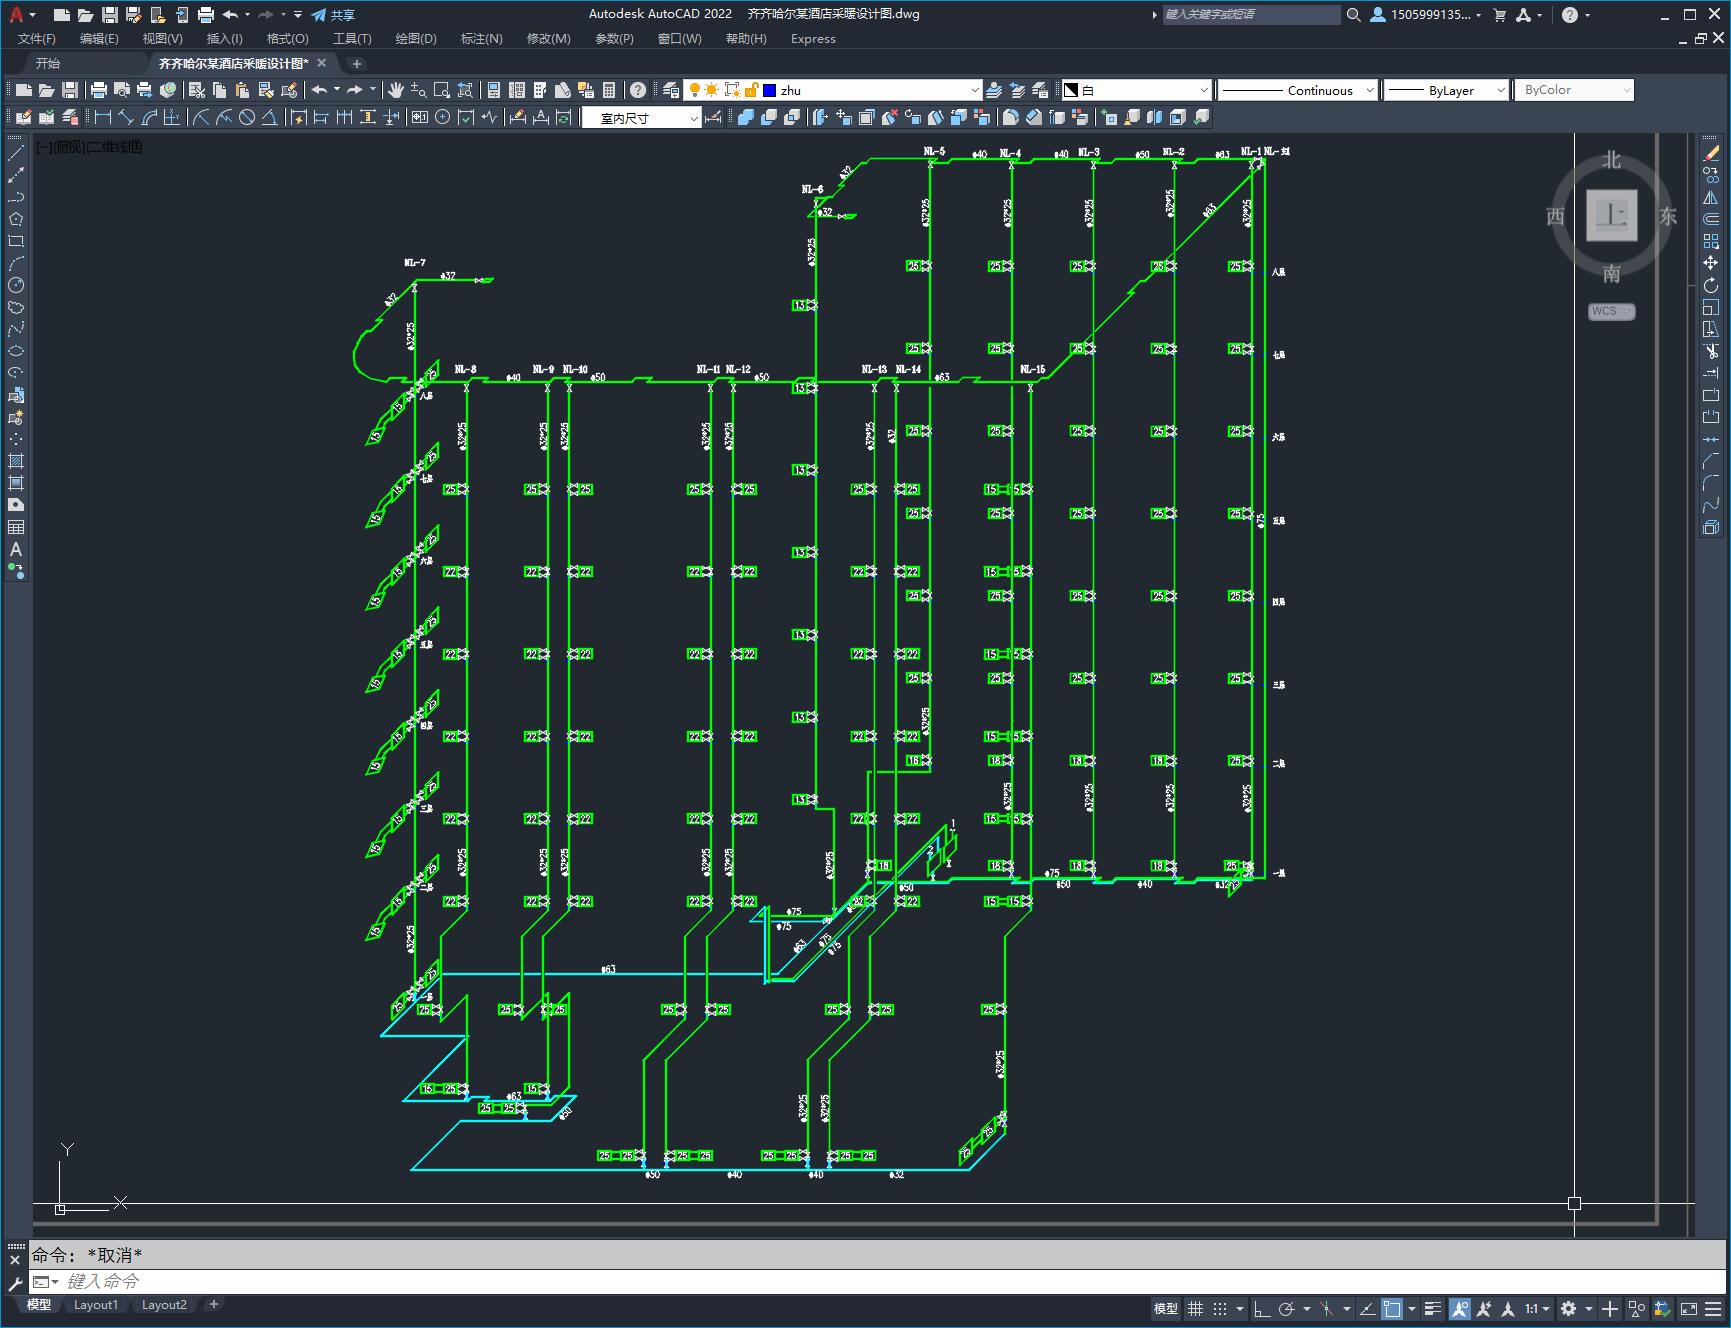
Task: Open the 绘图(D) menu
Action: [416, 39]
